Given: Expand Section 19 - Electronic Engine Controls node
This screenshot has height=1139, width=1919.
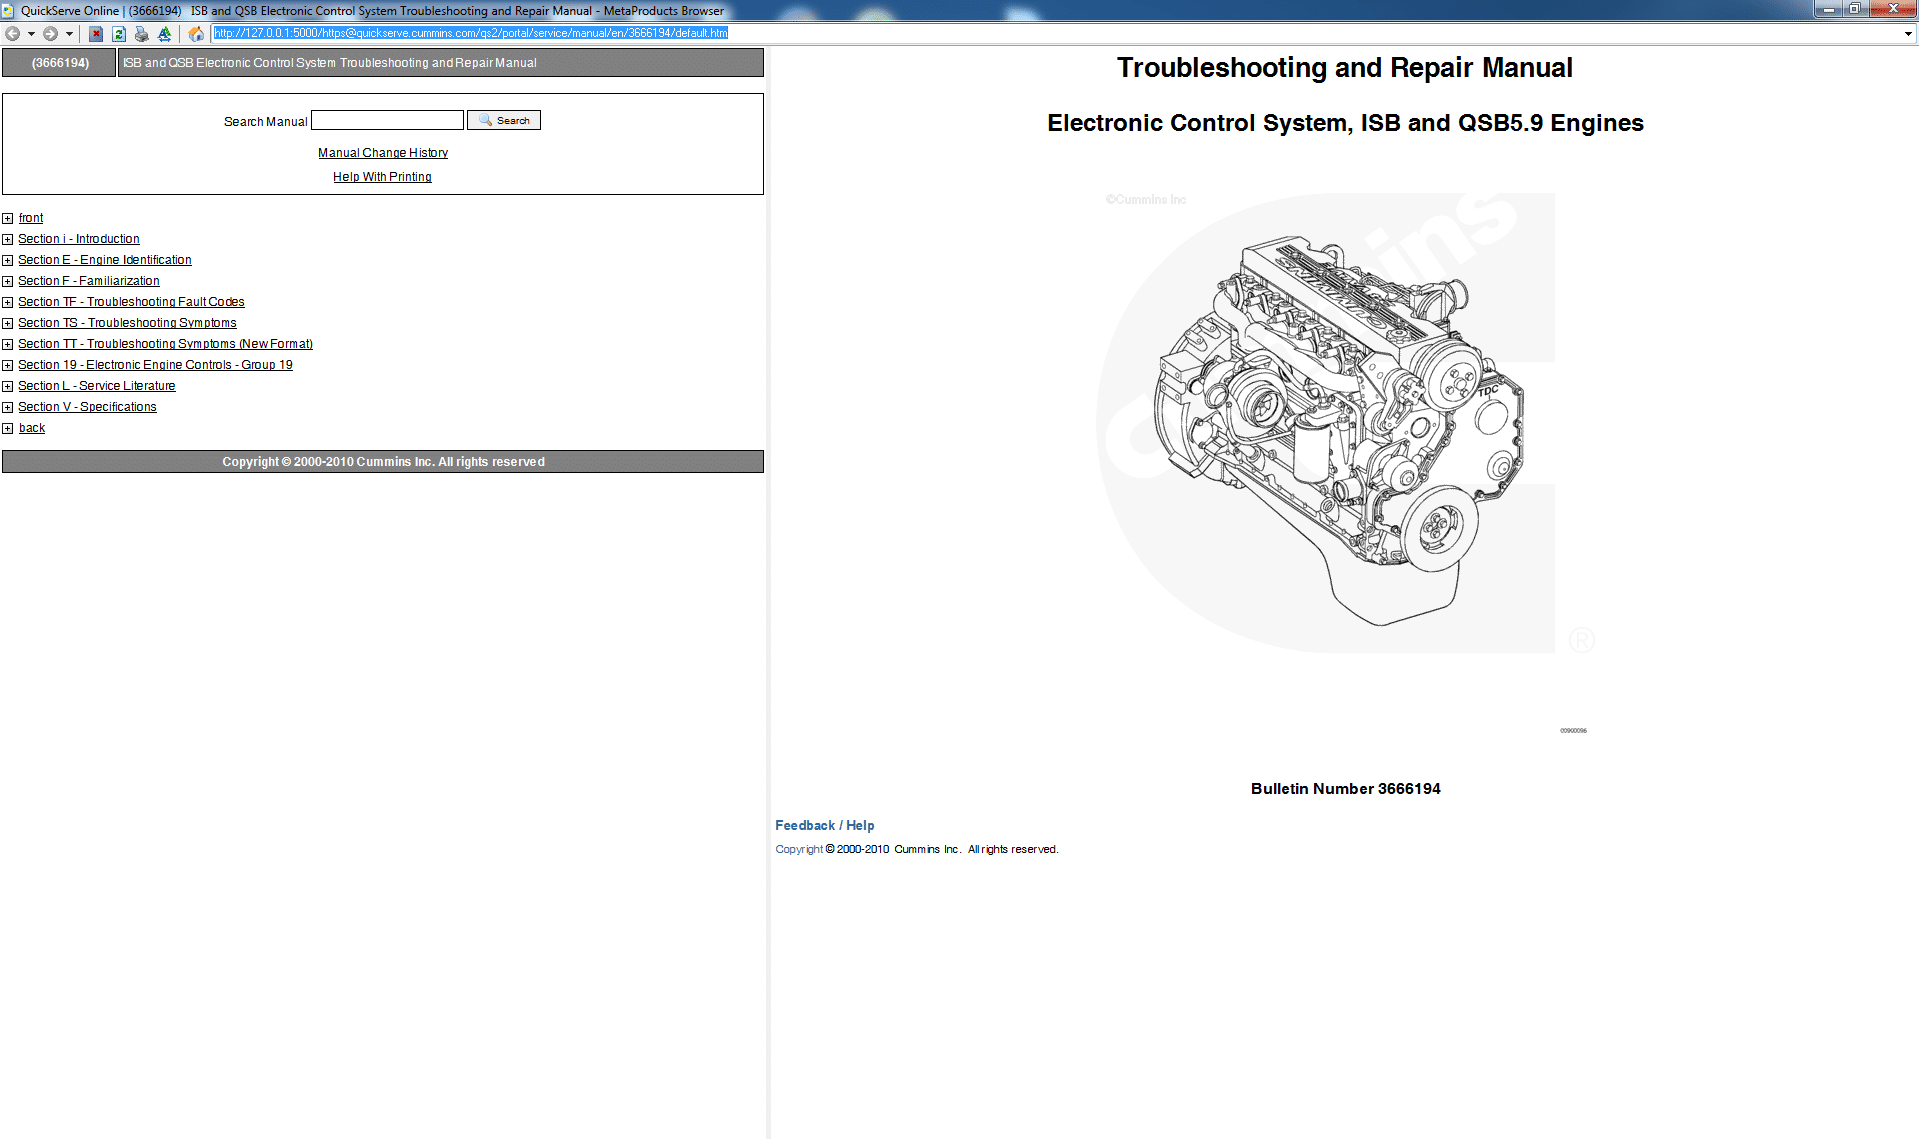Looking at the screenshot, I should point(8,365).
